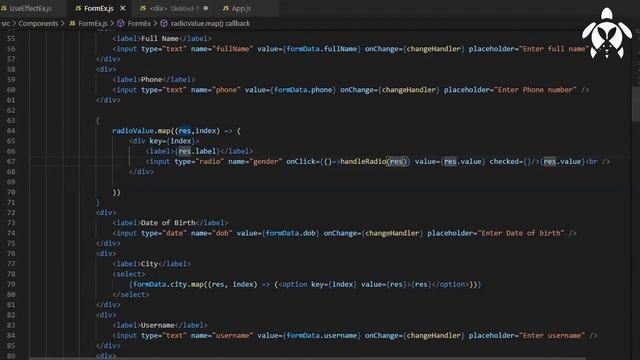Click the "City" label text

click(149, 264)
